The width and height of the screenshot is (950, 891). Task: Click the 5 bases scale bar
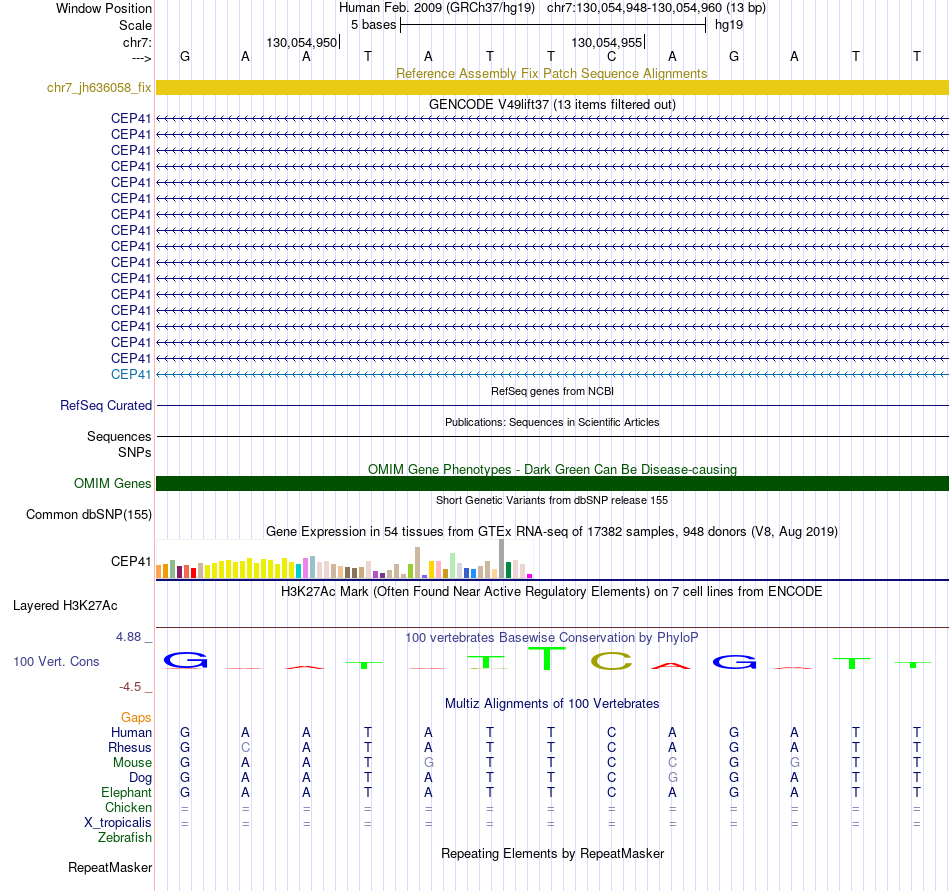point(553,25)
